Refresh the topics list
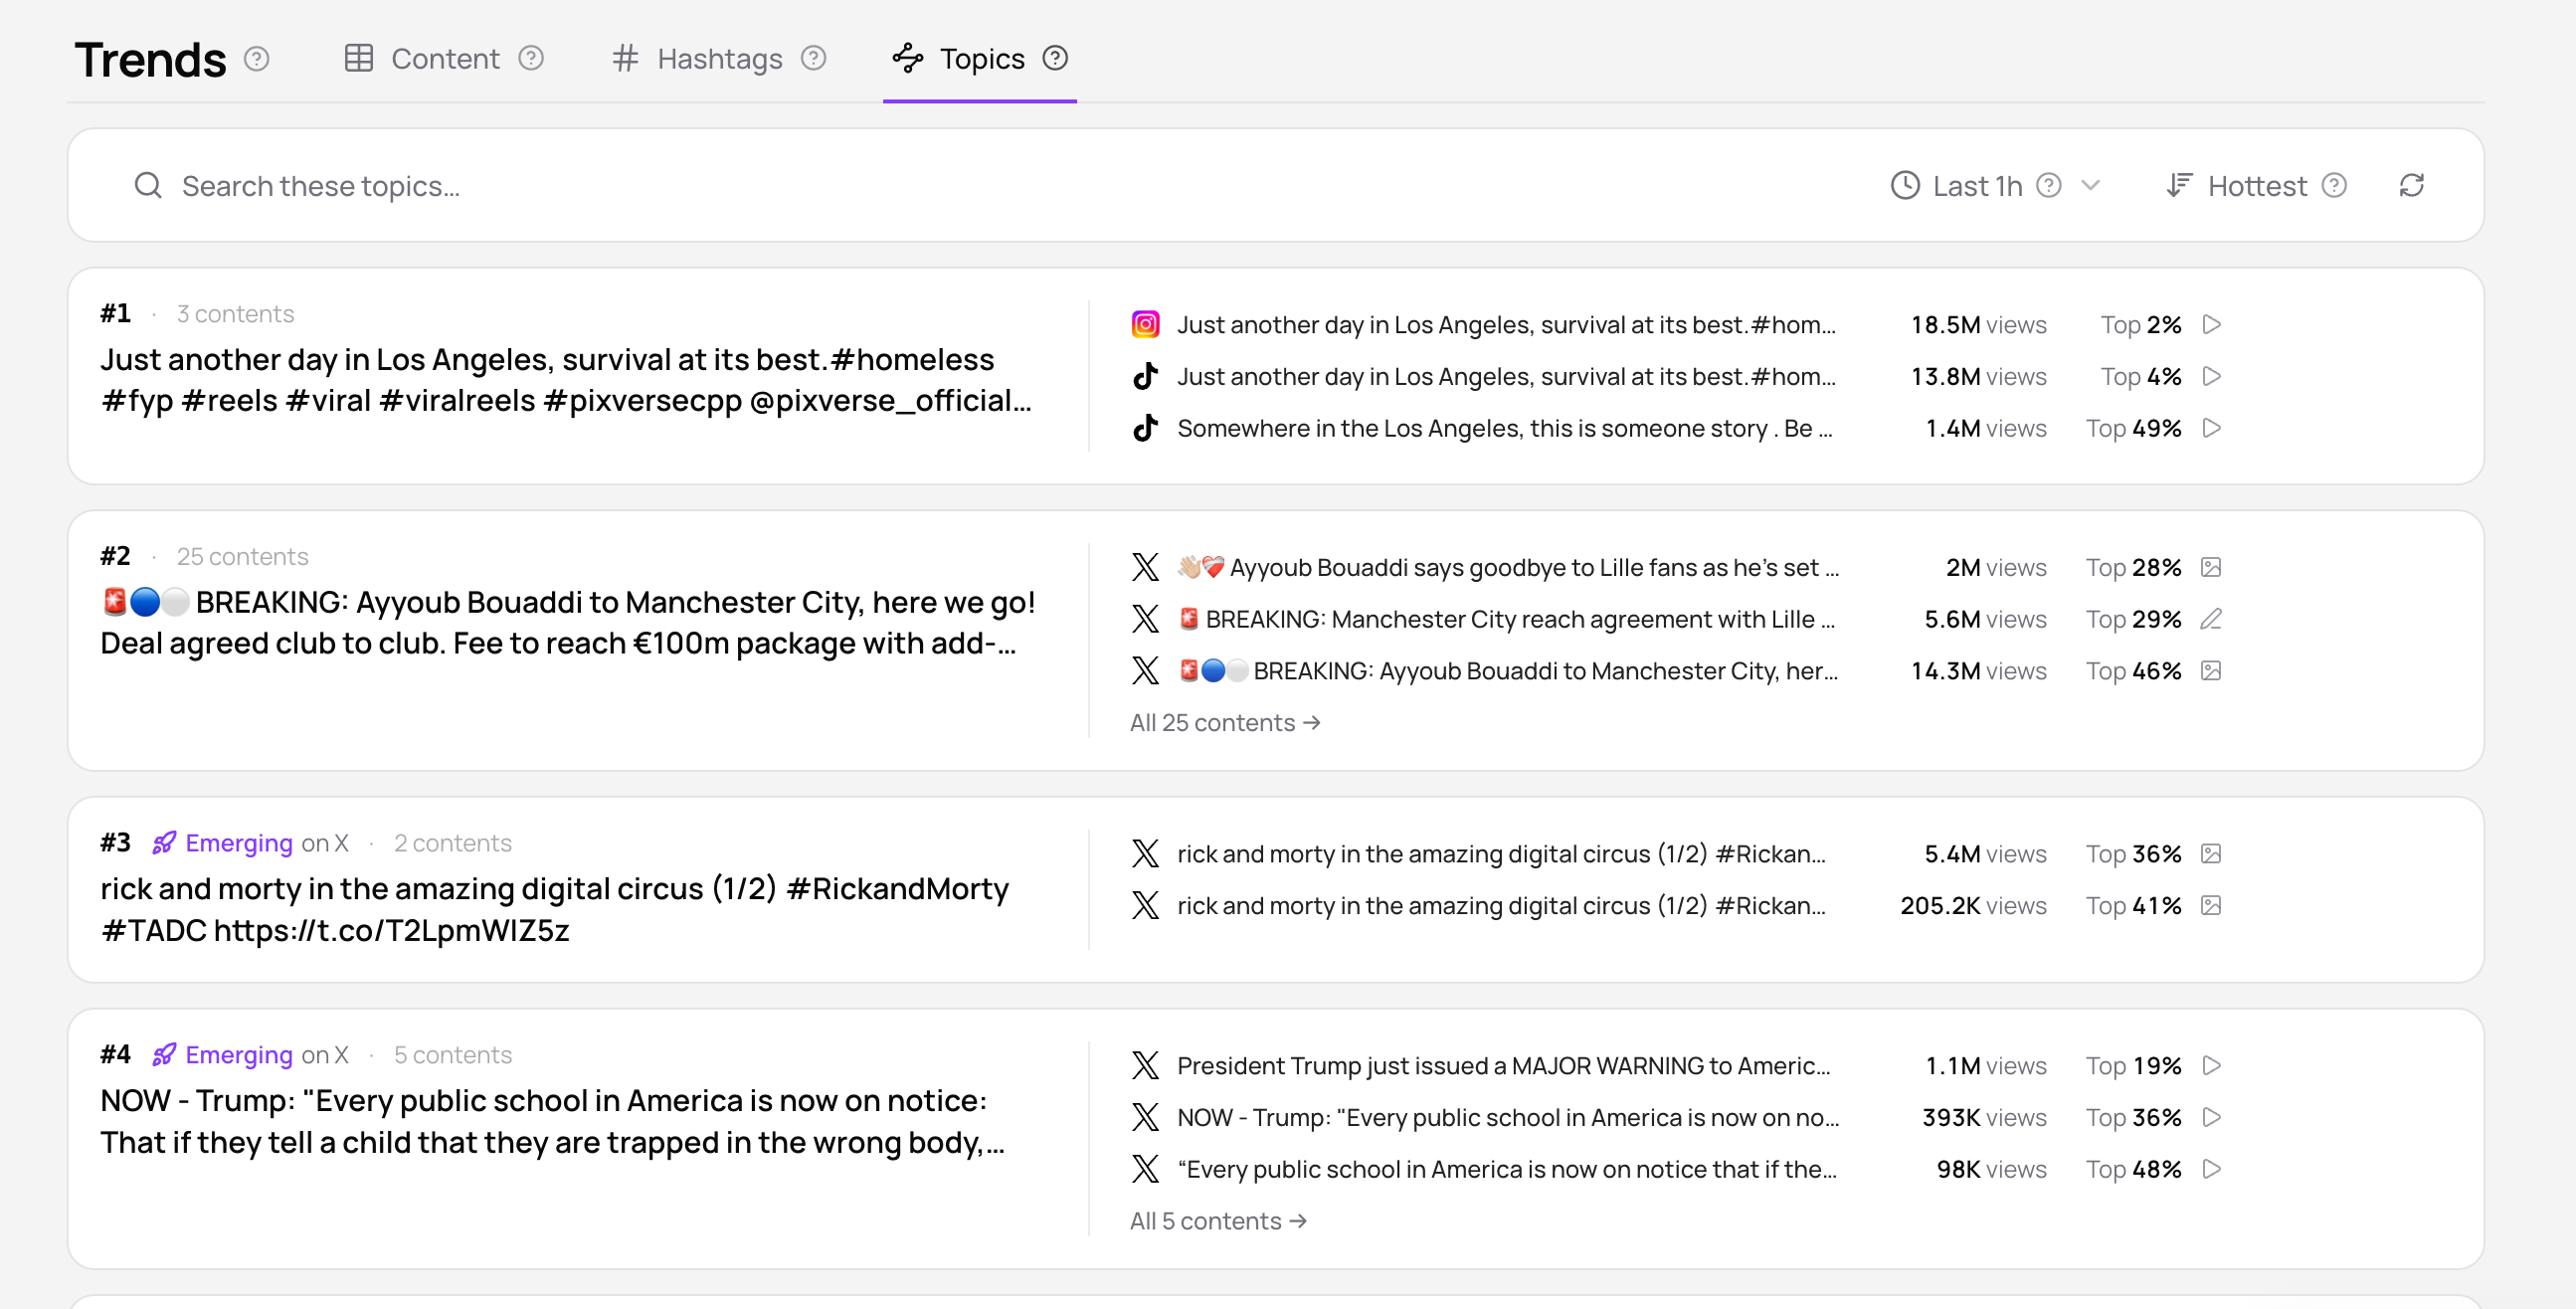Image resolution: width=2576 pixels, height=1309 pixels. tap(2411, 185)
